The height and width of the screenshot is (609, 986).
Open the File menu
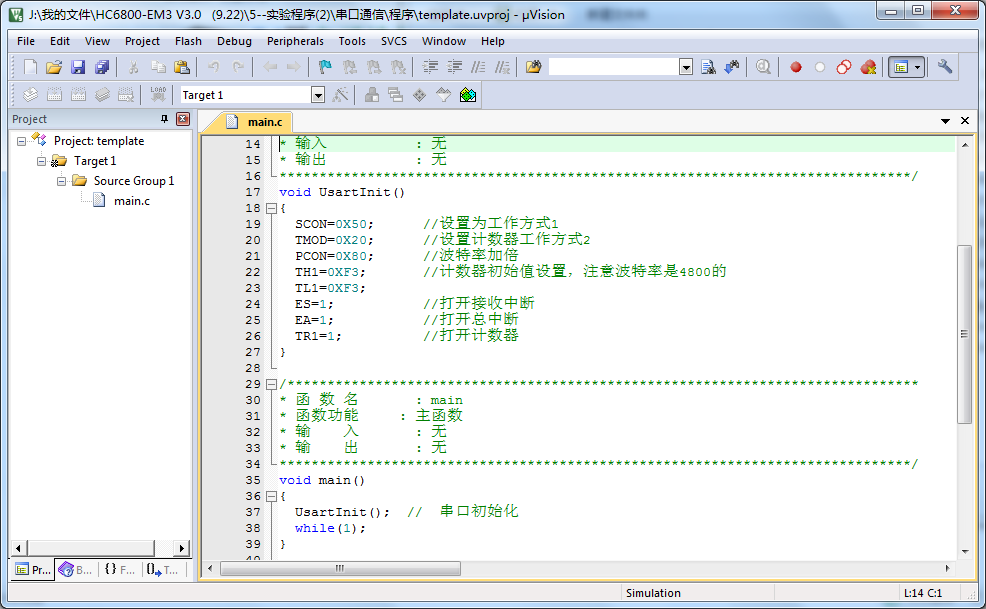pyautogui.click(x=26, y=41)
